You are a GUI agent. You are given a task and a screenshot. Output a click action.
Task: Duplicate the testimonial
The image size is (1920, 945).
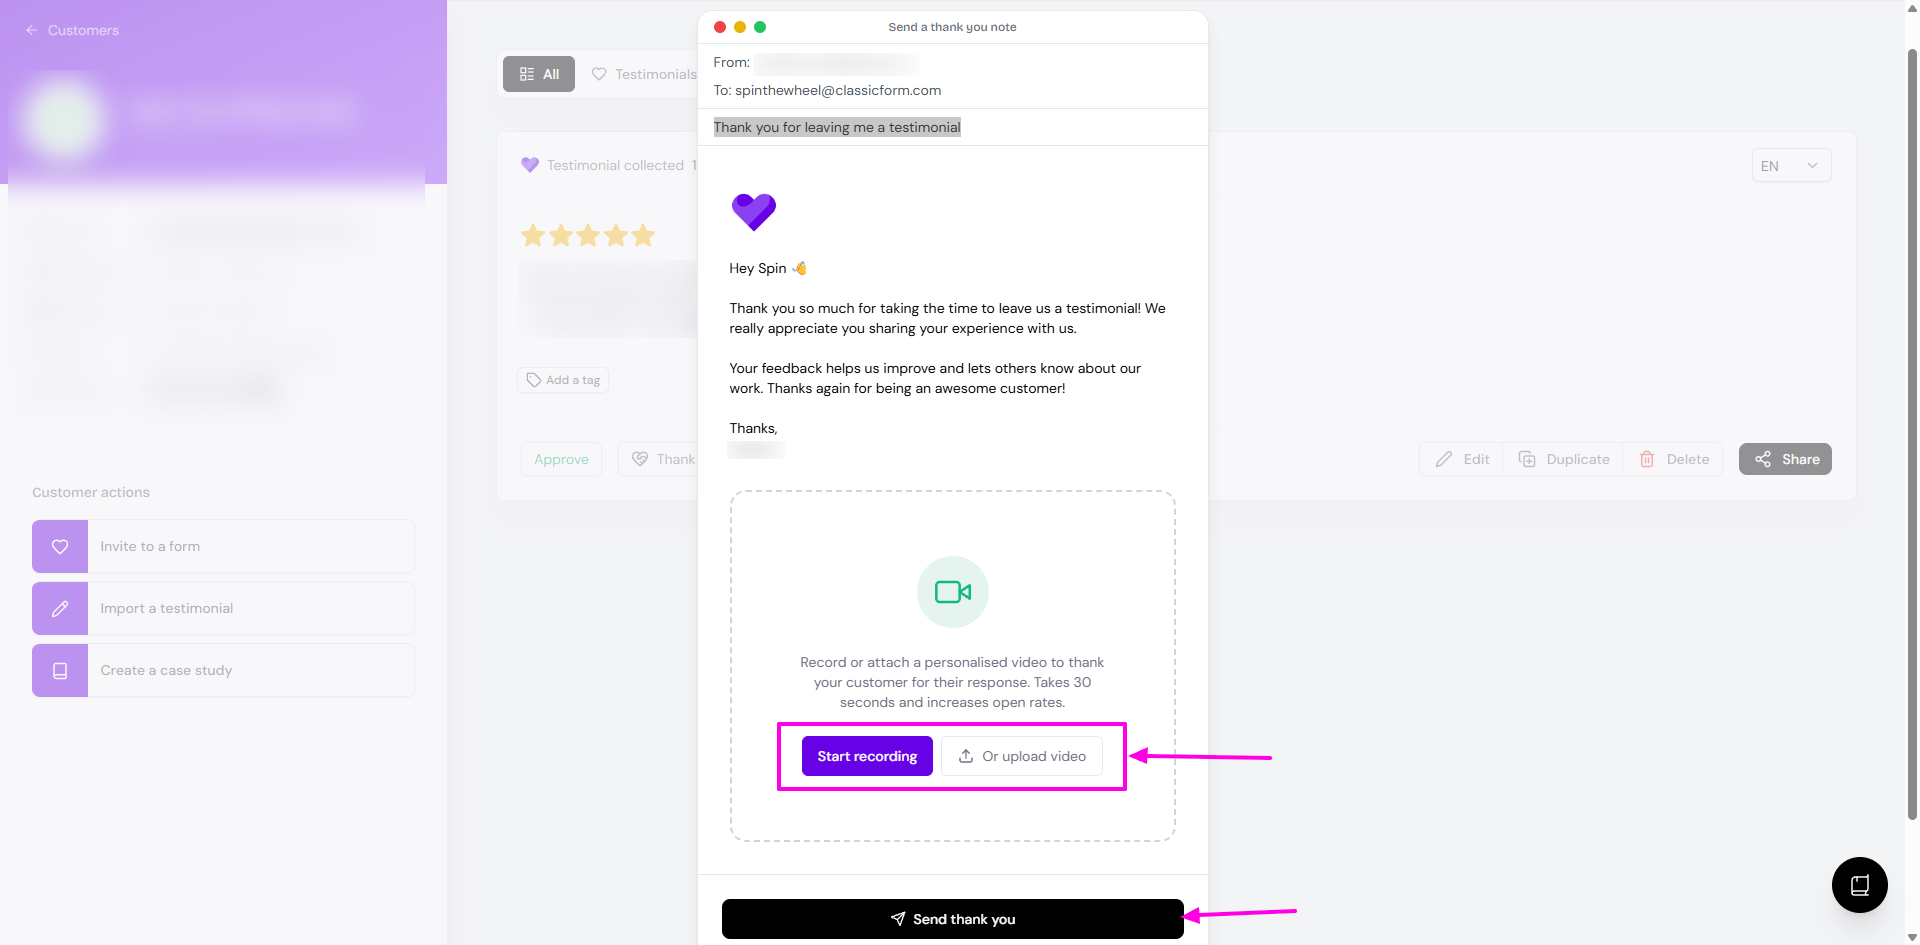tap(1564, 459)
